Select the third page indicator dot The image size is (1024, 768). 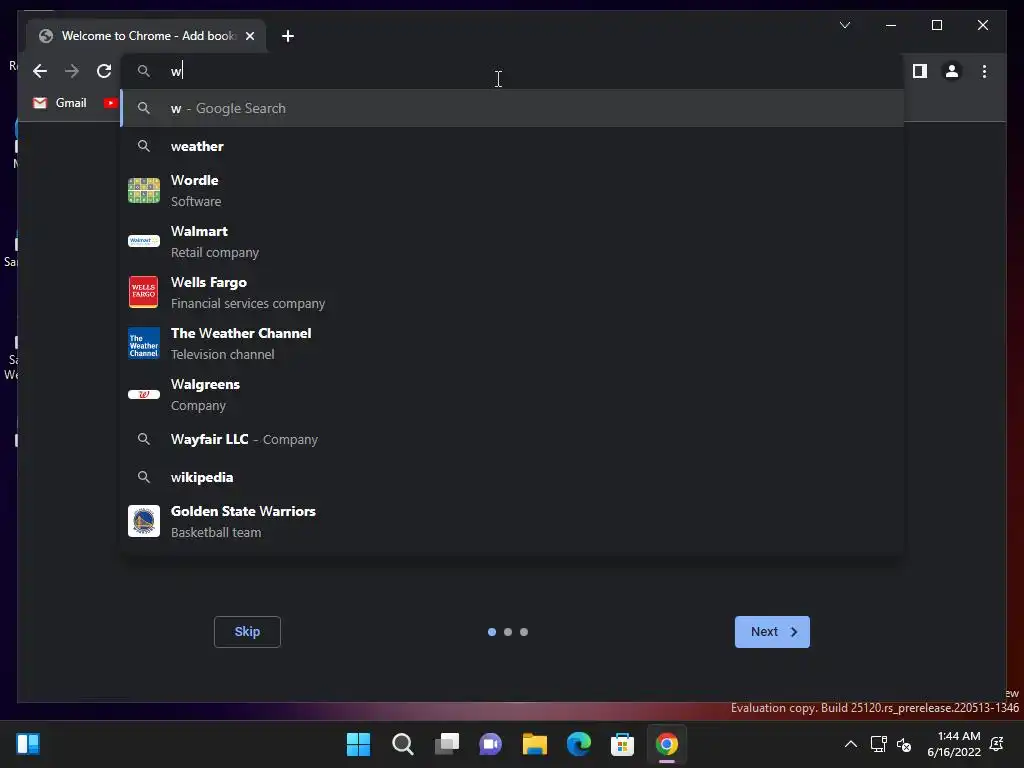pos(524,632)
